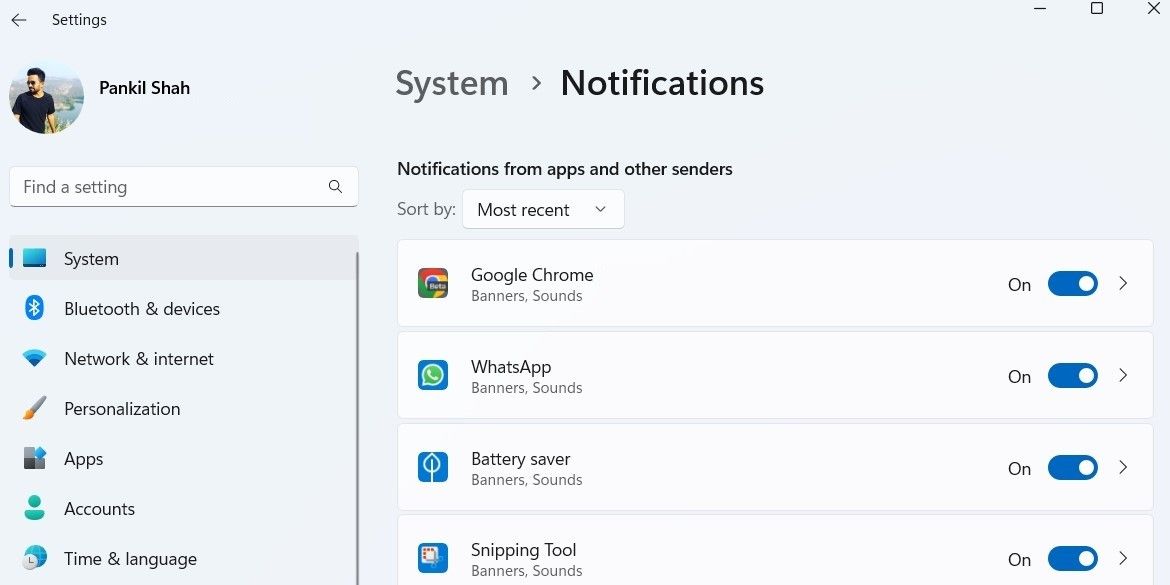Disable WhatsApp notifications
The height and width of the screenshot is (585, 1170).
[x=1072, y=375]
